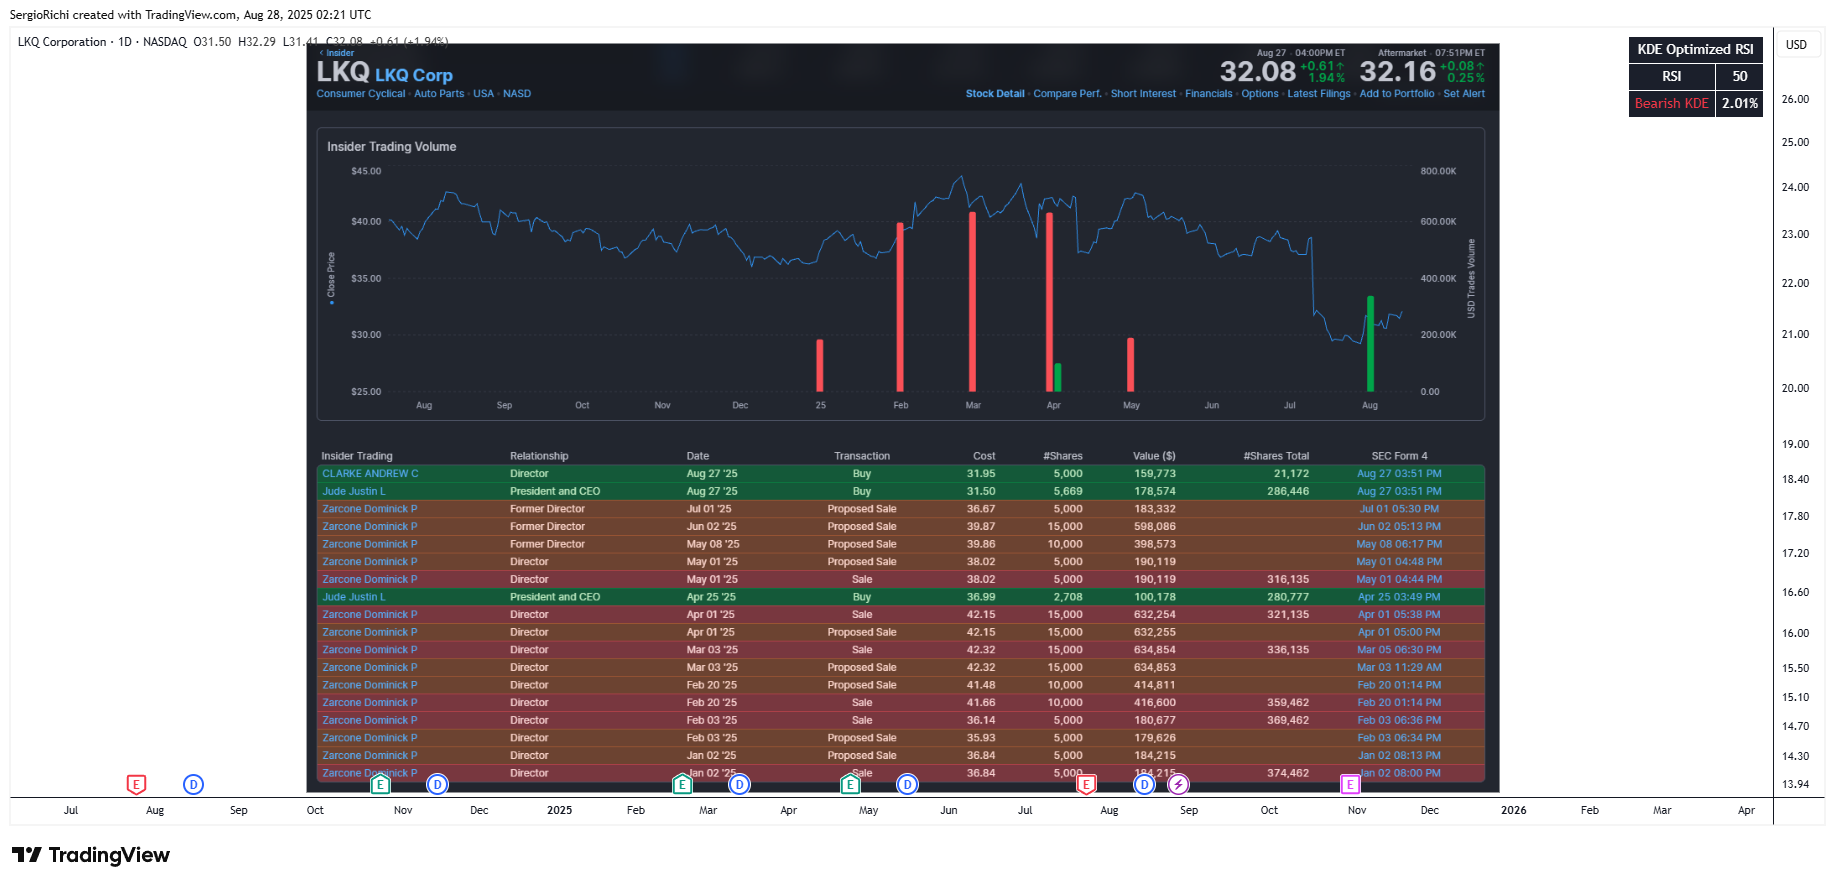
Task: Click the dividend marker between May and Jun 2025
Action: point(907,785)
